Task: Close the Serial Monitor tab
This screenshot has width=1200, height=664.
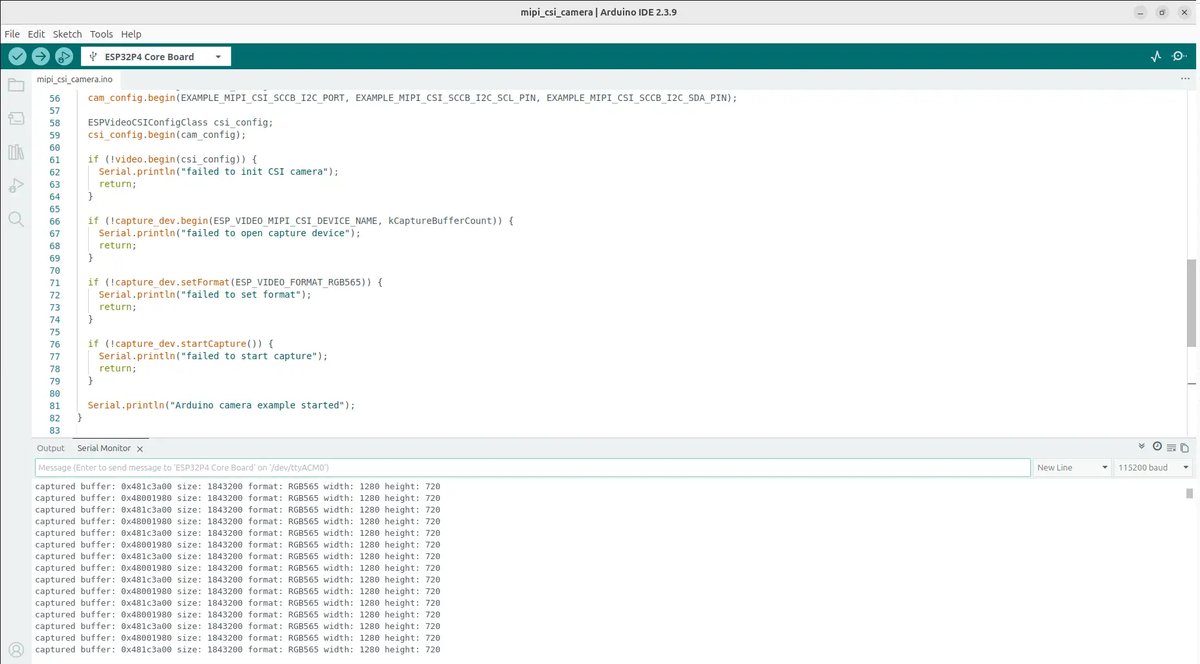Action: tap(140, 449)
